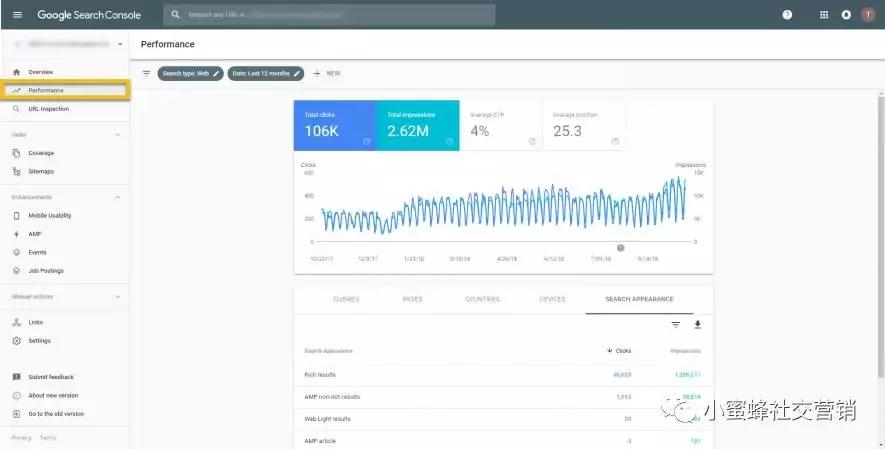This screenshot has width=885, height=449.
Task: Open the notifications bell
Action: (x=846, y=15)
